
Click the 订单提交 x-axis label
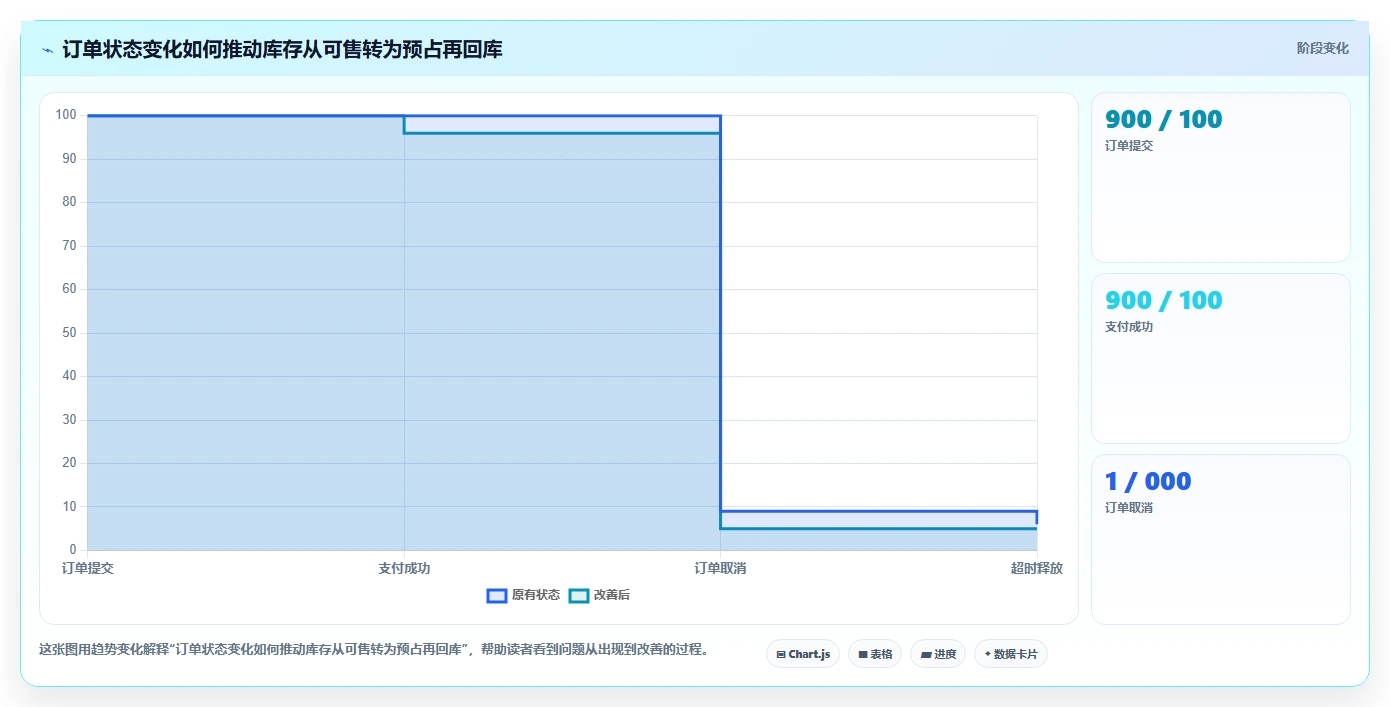click(88, 568)
